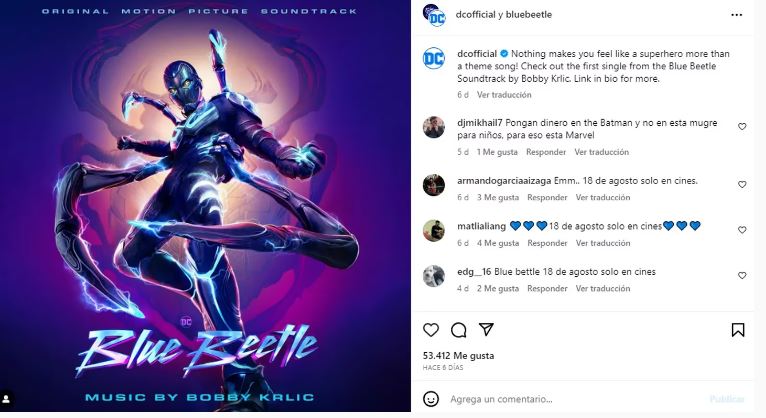Open the bluebeetle profile link in header

coord(529,15)
